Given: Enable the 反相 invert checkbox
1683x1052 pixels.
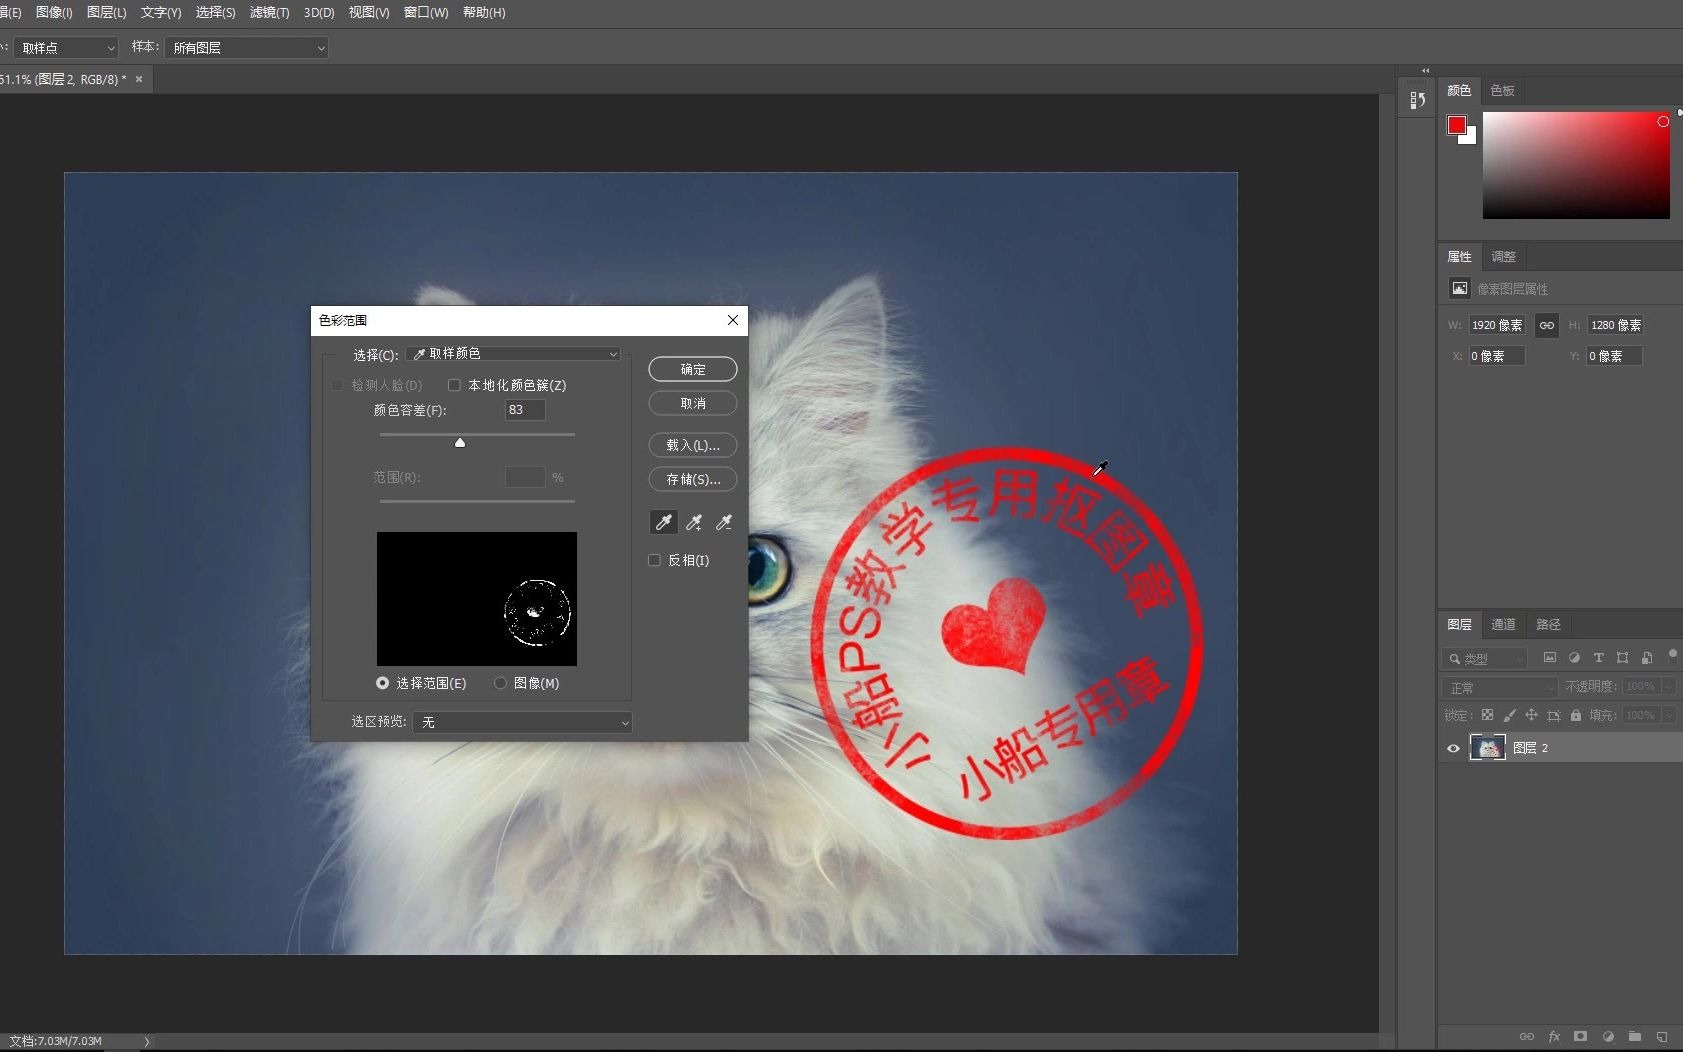Looking at the screenshot, I should 654,560.
